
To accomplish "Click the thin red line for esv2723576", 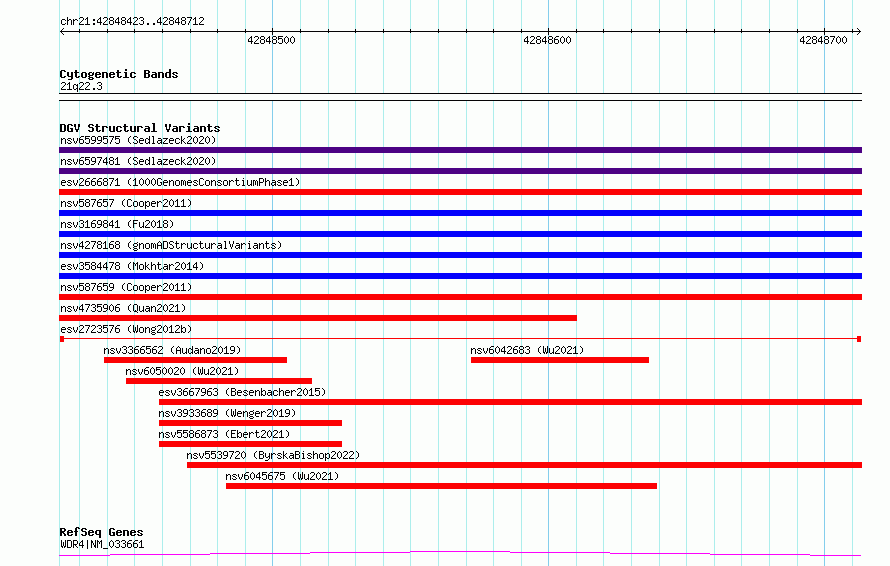I will point(460,339).
